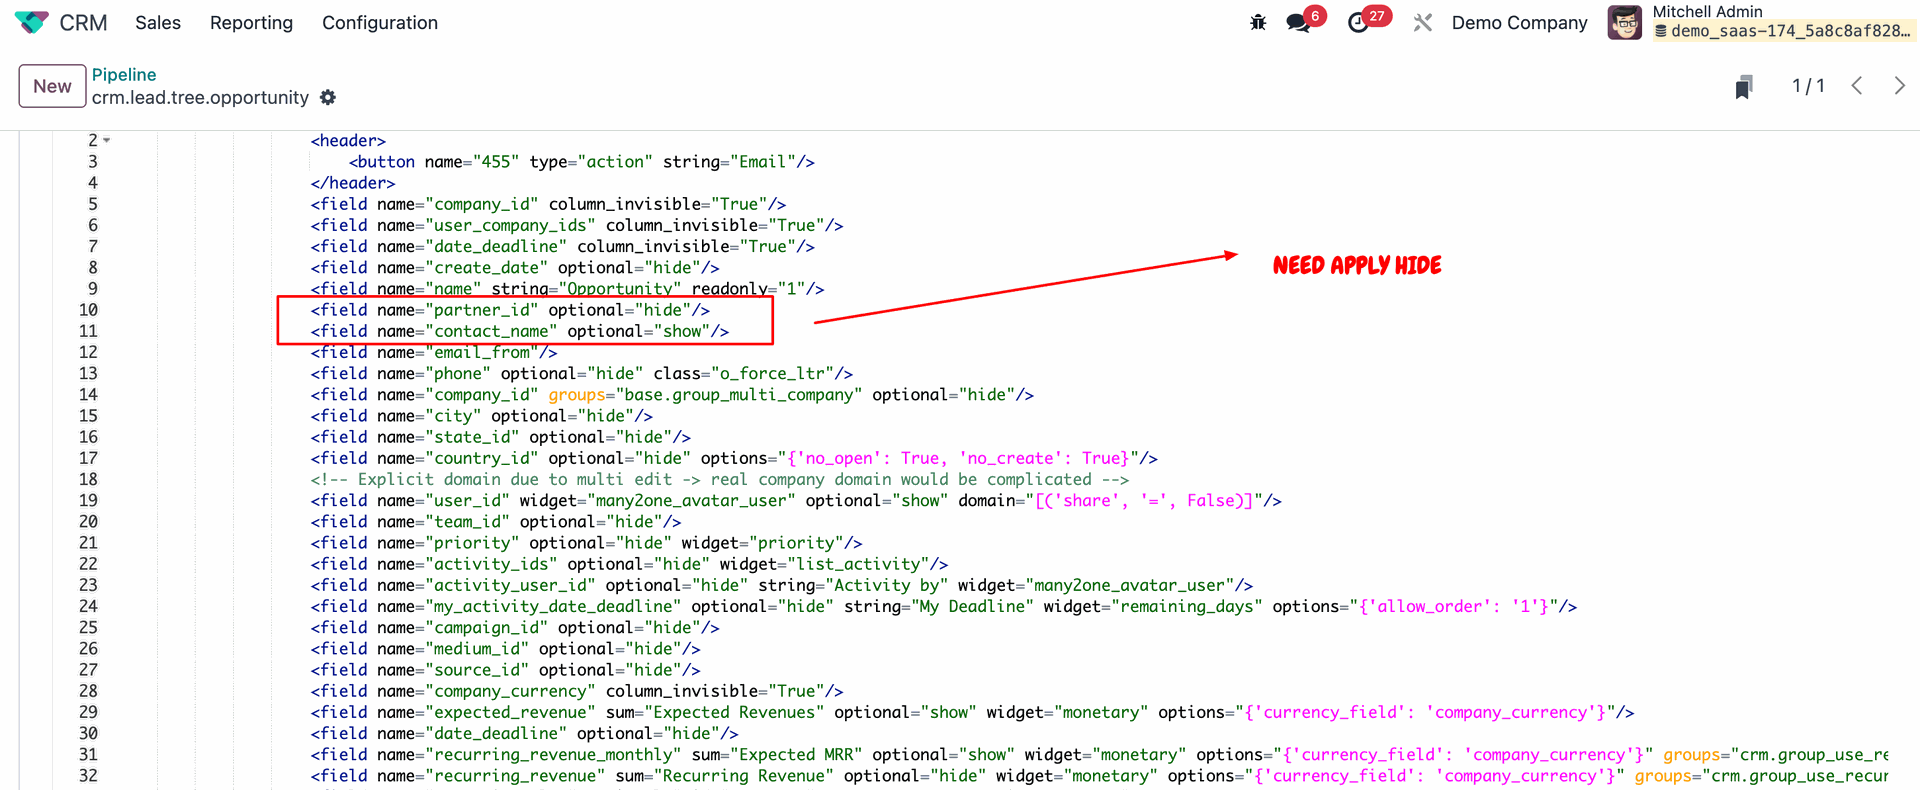1920x790 pixels.
Task: Open the Reporting menu
Action: tap(251, 22)
